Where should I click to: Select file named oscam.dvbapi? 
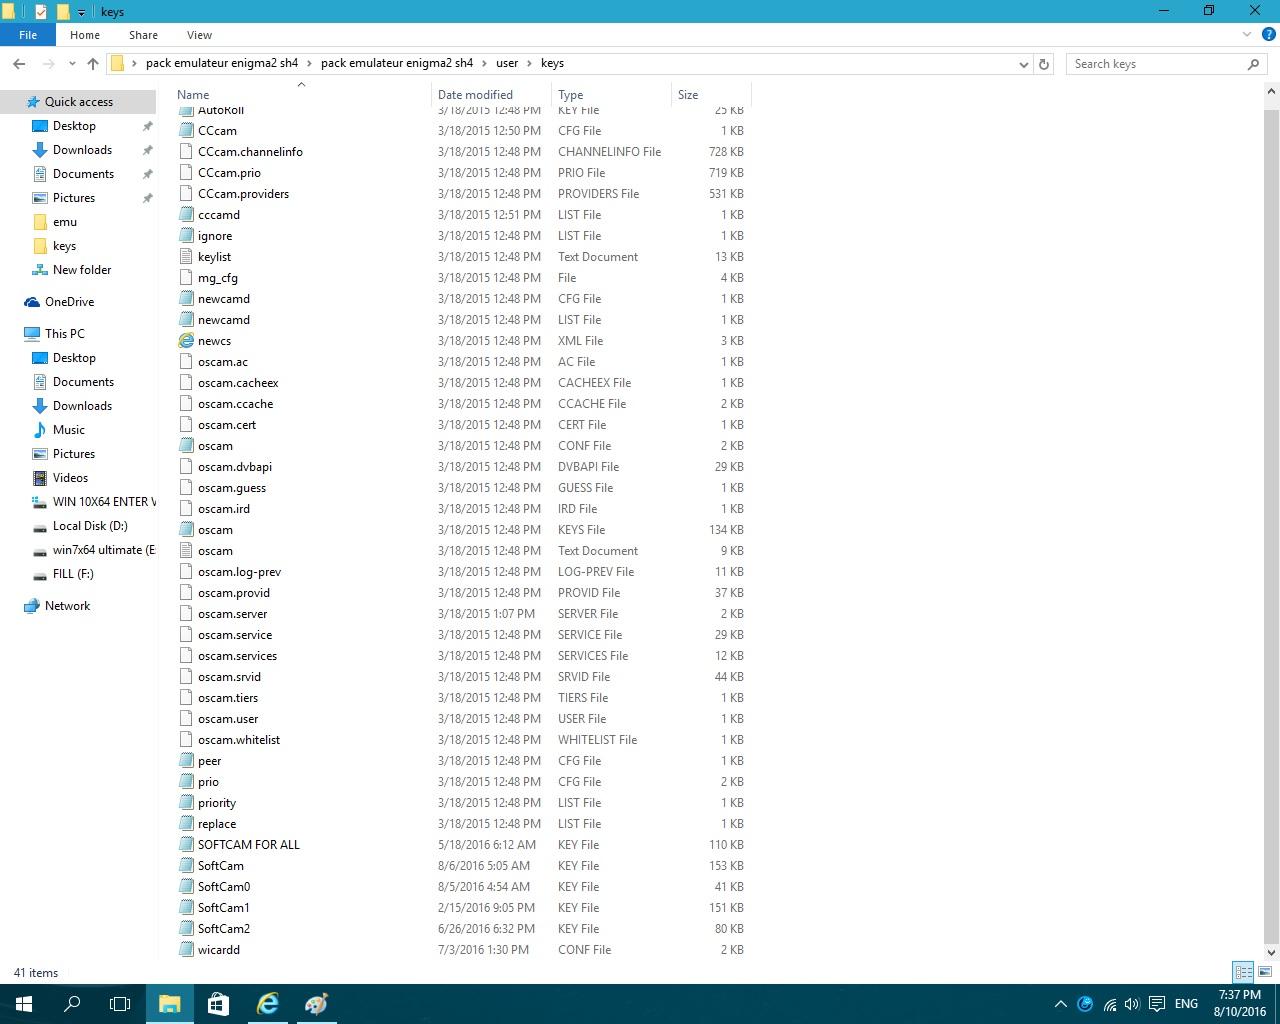[x=235, y=467]
